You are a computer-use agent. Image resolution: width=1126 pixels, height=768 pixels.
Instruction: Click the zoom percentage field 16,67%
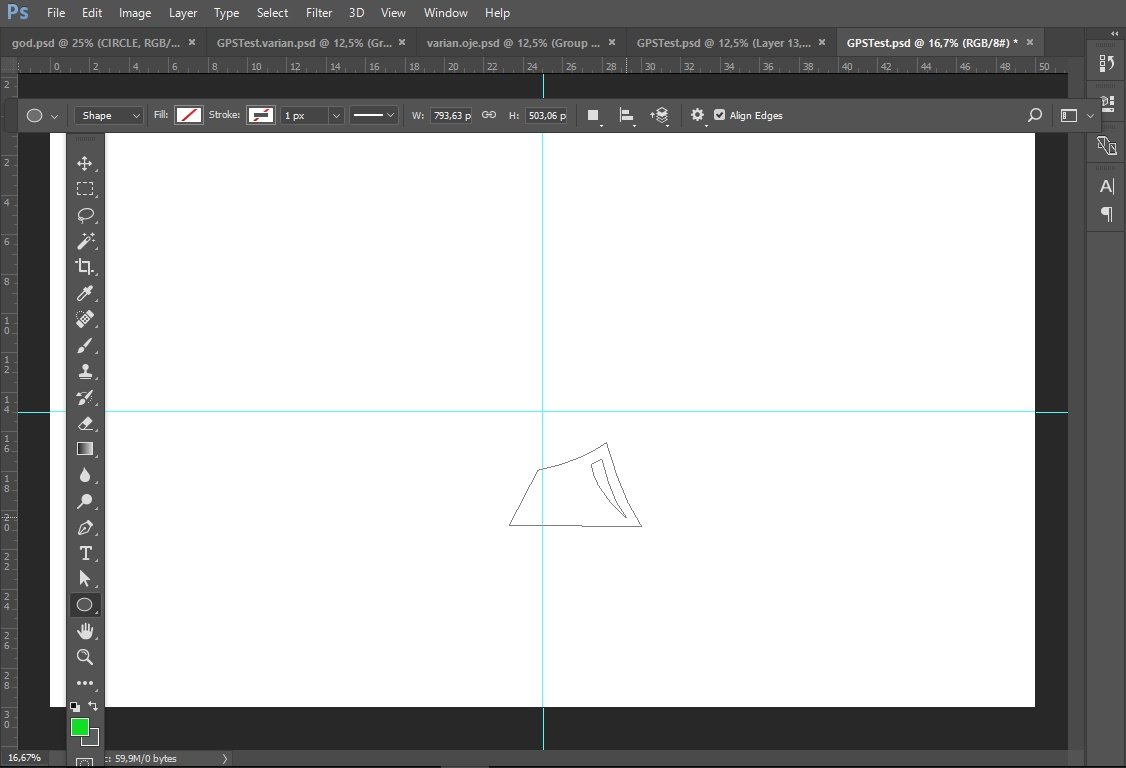click(x=25, y=758)
